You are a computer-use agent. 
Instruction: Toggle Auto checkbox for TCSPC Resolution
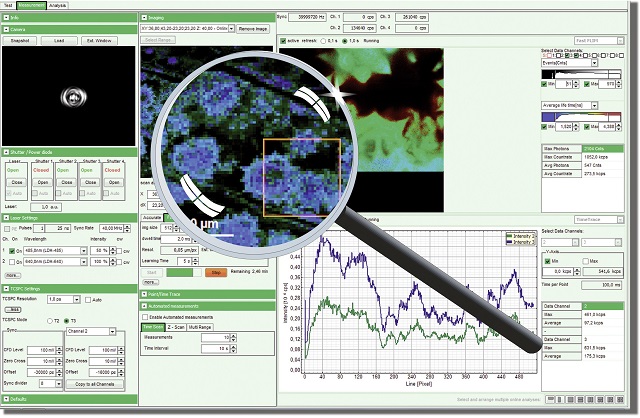(88, 300)
